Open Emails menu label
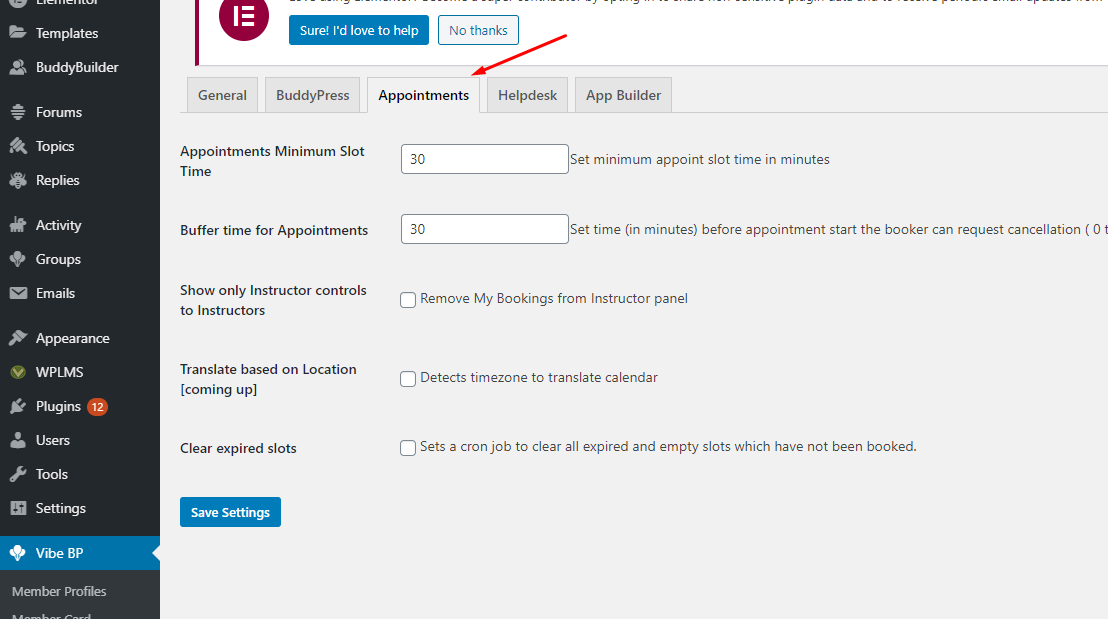 click(x=55, y=293)
